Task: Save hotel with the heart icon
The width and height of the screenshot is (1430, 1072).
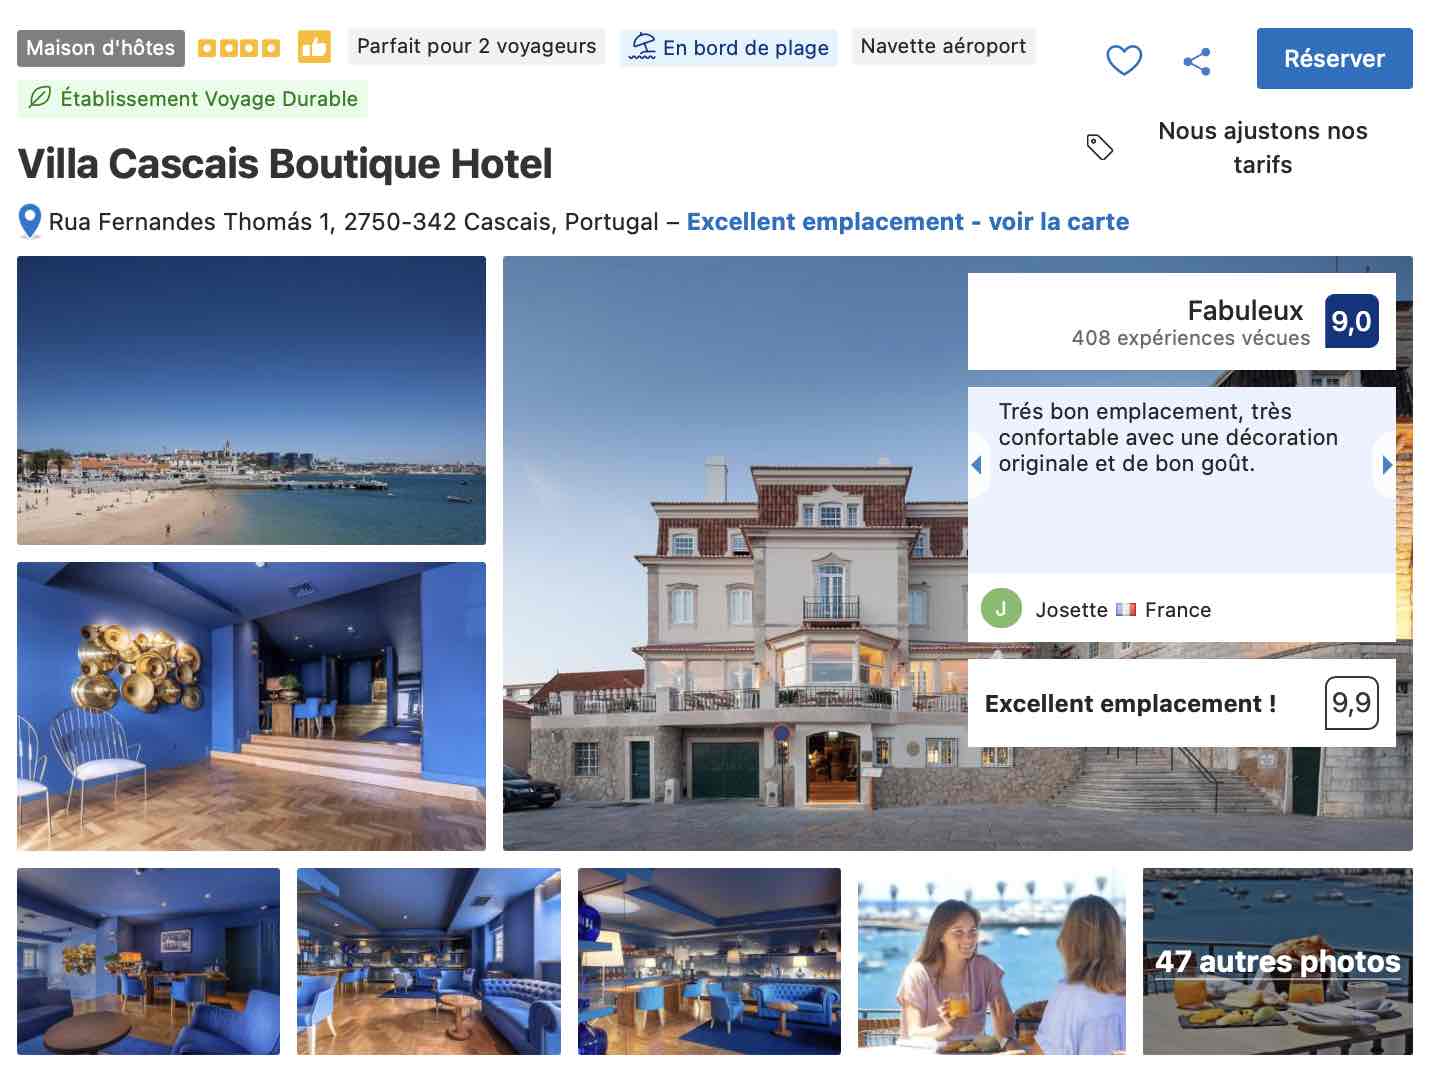Action: point(1124,60)
